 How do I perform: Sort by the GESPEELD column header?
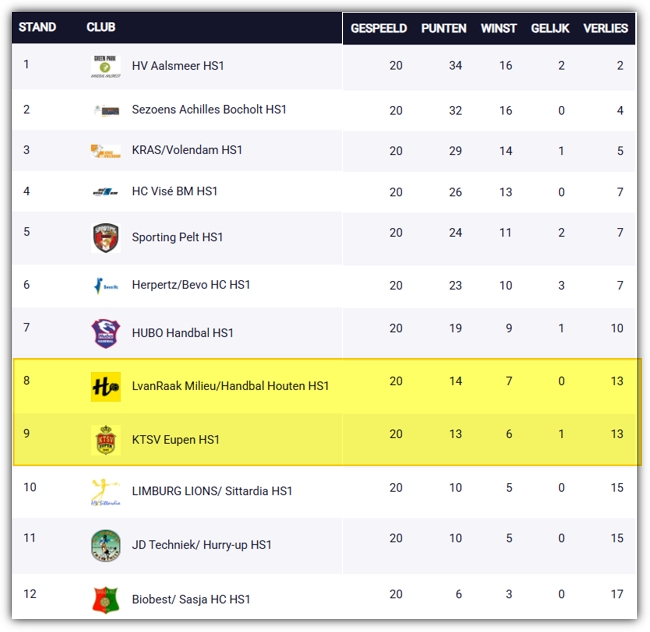click(x=378, y=28)
